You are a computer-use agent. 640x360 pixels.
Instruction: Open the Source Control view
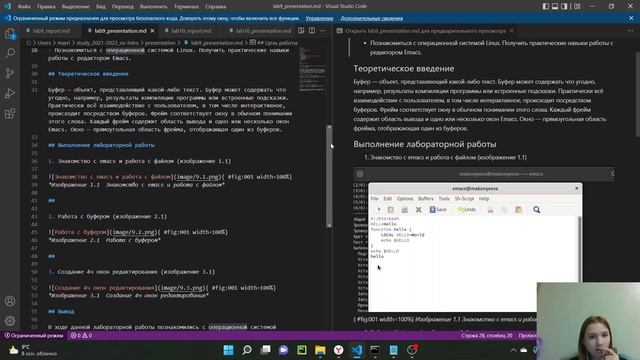(10, 73)
